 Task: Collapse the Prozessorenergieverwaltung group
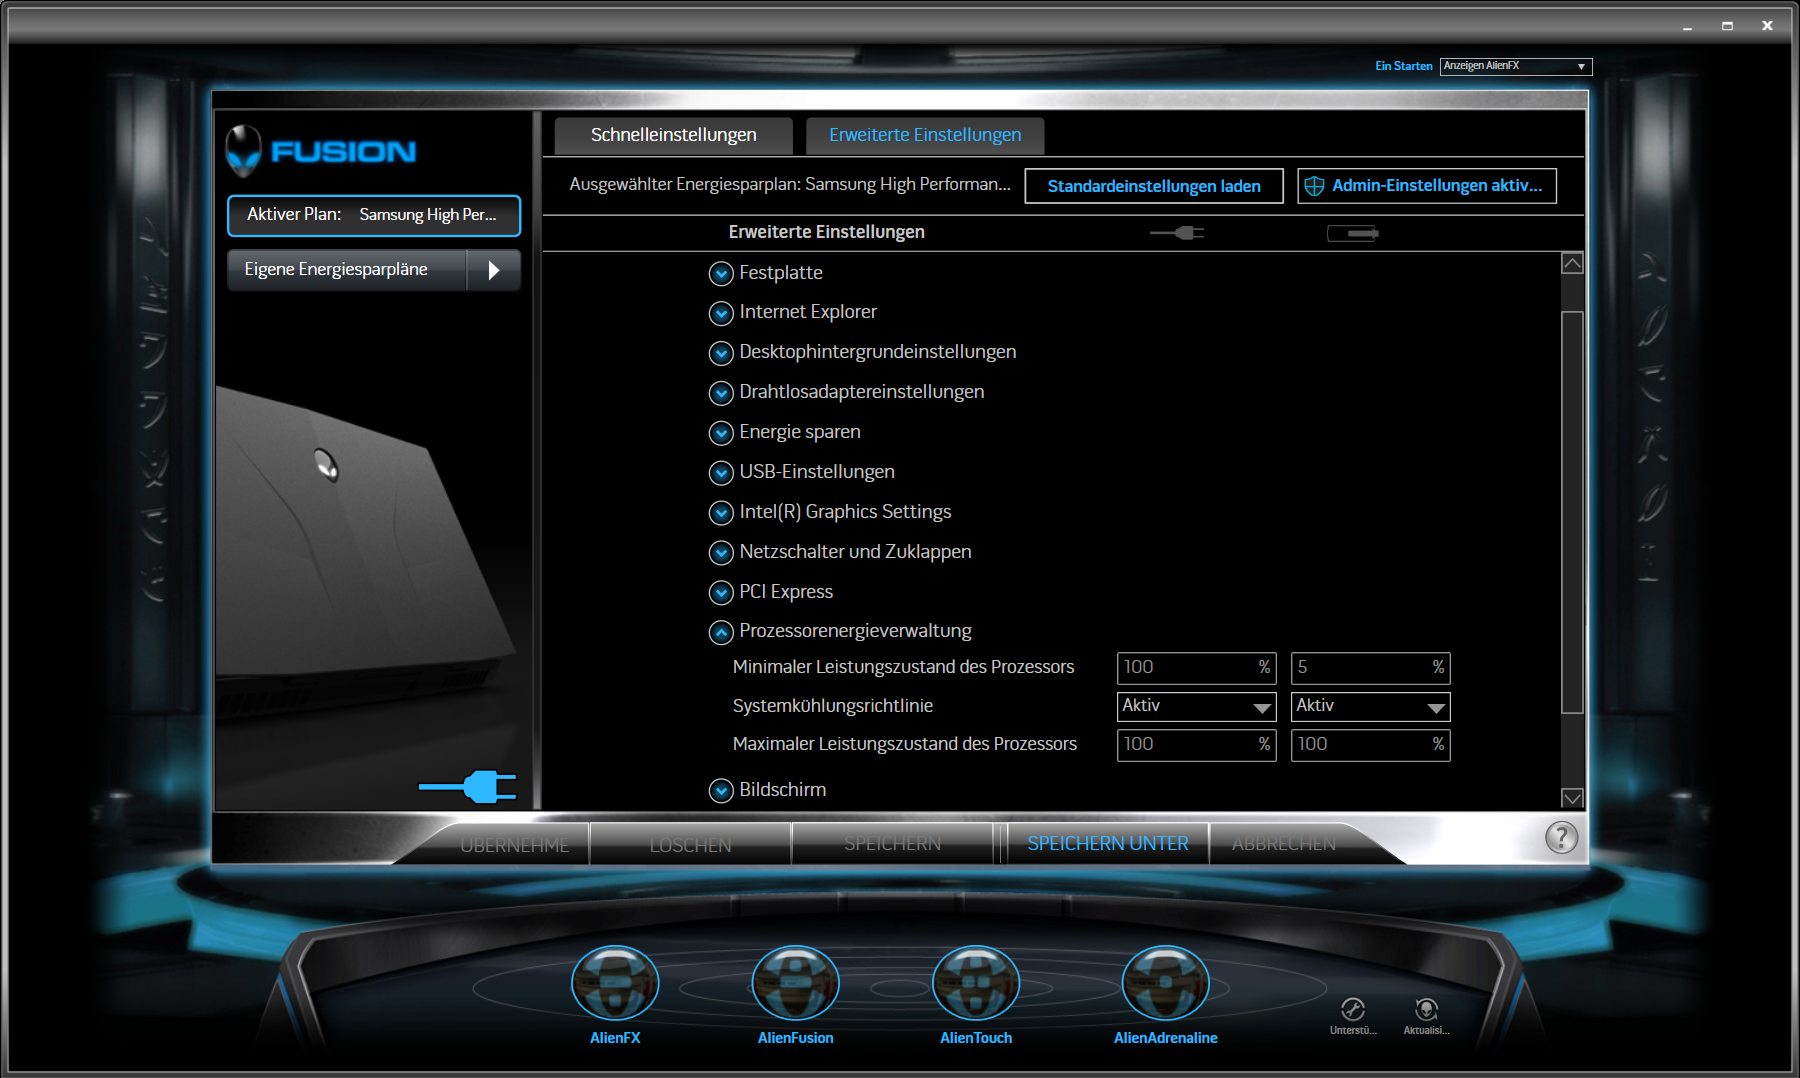coord(721,632)
